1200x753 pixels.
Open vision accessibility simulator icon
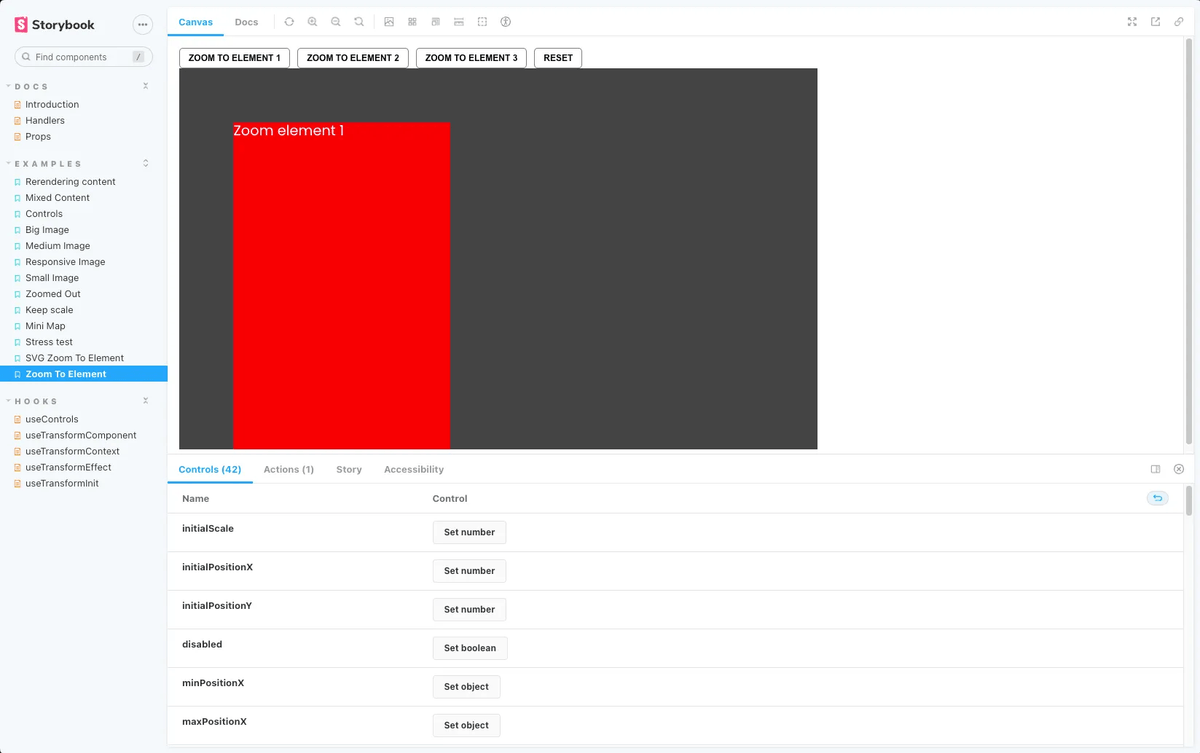click(x=505, y=22)
